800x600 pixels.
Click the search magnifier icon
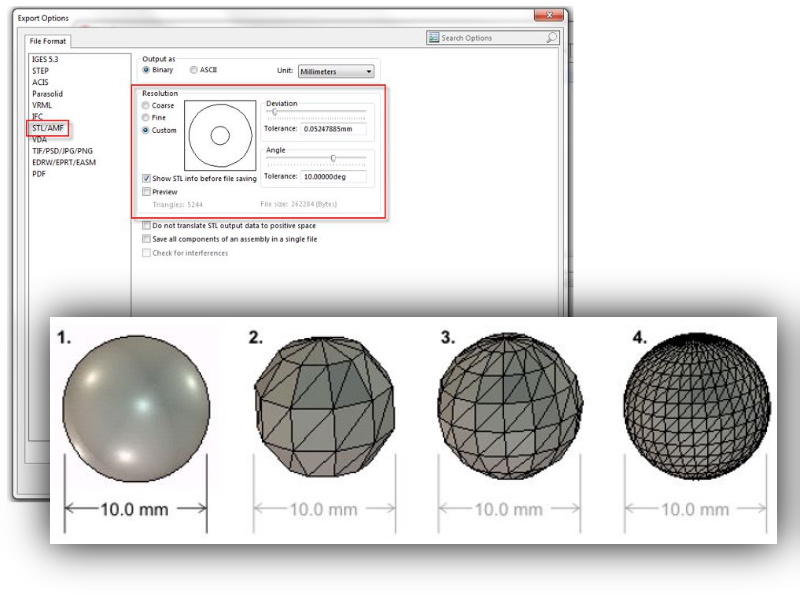(552, 38)
